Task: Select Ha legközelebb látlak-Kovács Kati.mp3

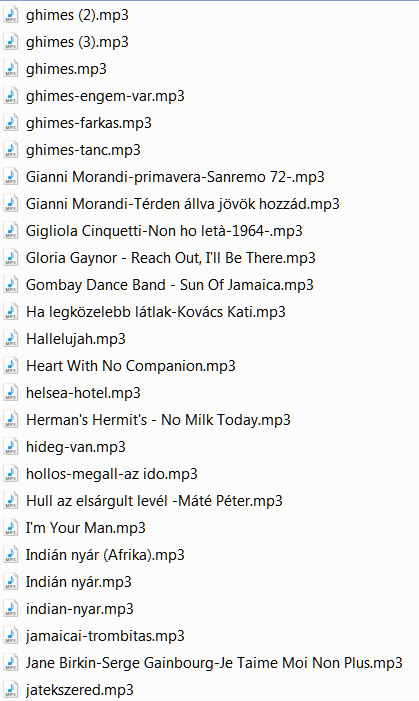Action: (x=156, y=312)
